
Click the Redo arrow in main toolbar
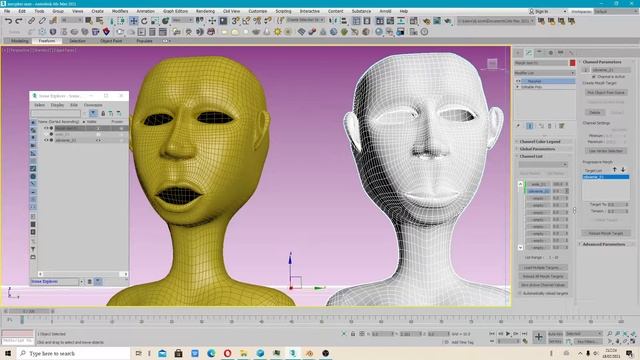tap(19, 20)
